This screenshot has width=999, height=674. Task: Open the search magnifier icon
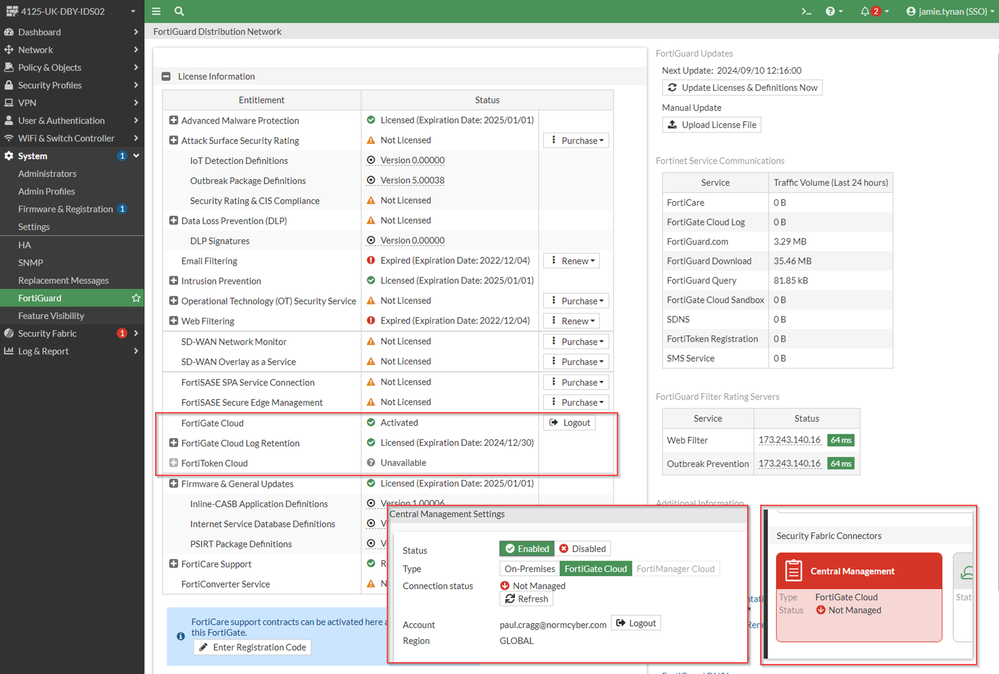[x=179, y=11]
